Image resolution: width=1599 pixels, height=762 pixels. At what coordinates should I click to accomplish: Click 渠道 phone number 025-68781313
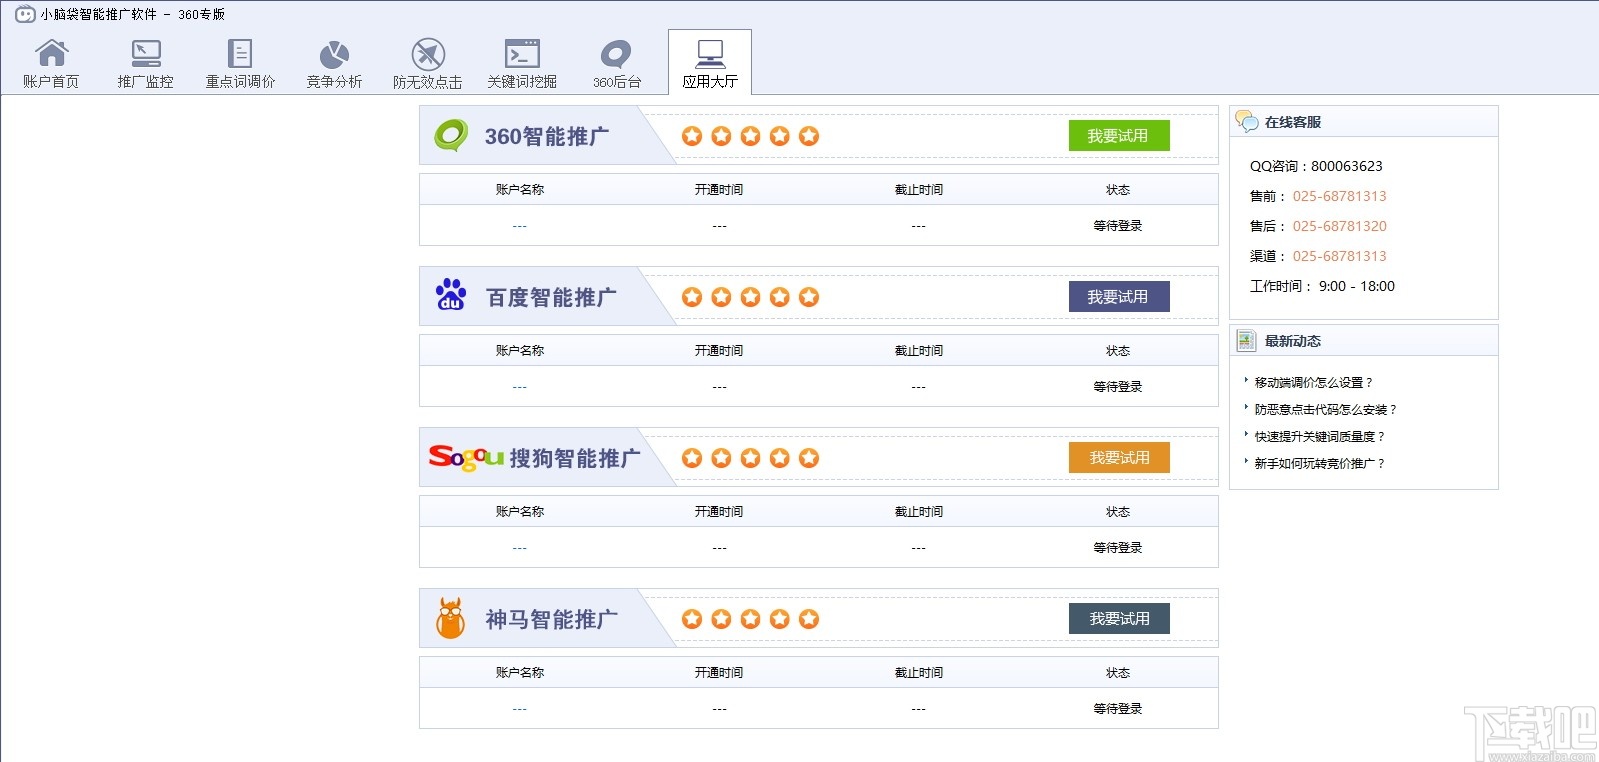point(1340,256)
